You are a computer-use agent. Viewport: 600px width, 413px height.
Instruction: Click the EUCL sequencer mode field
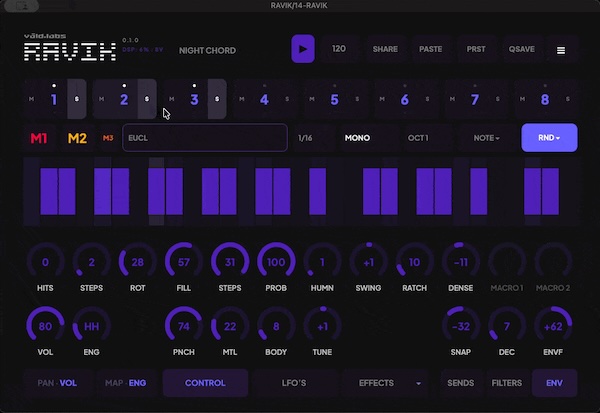pyautogui.click(x=205, y=138)
